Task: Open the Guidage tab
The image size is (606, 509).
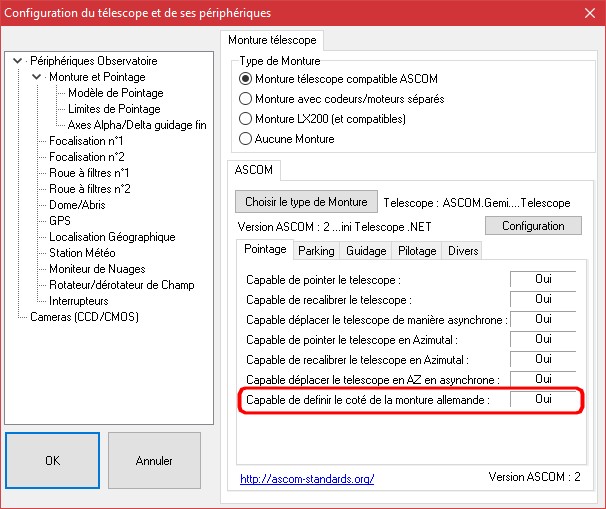Action: [x=367, y=250]
